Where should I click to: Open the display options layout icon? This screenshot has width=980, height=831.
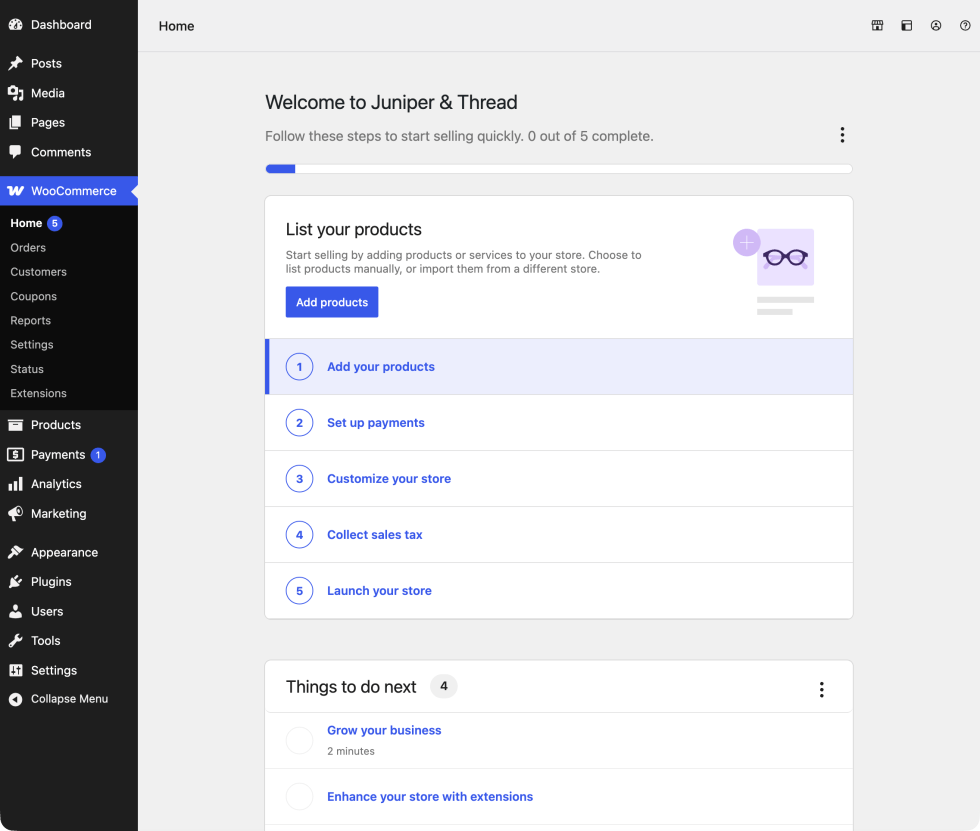click(x=907, y=26)
